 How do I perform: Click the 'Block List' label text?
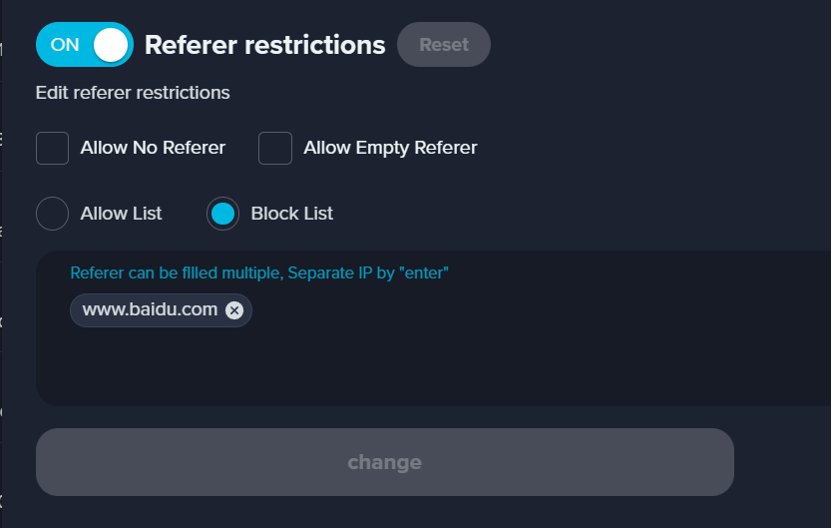(292, 213)
